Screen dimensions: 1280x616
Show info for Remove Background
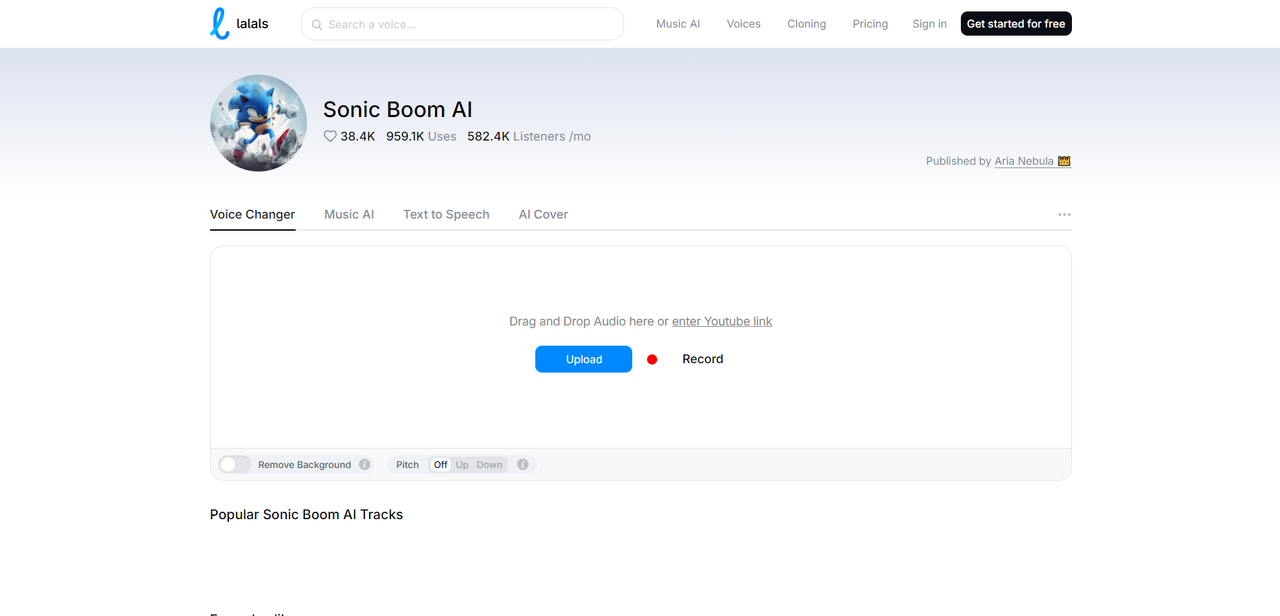[x=365, y=464]
